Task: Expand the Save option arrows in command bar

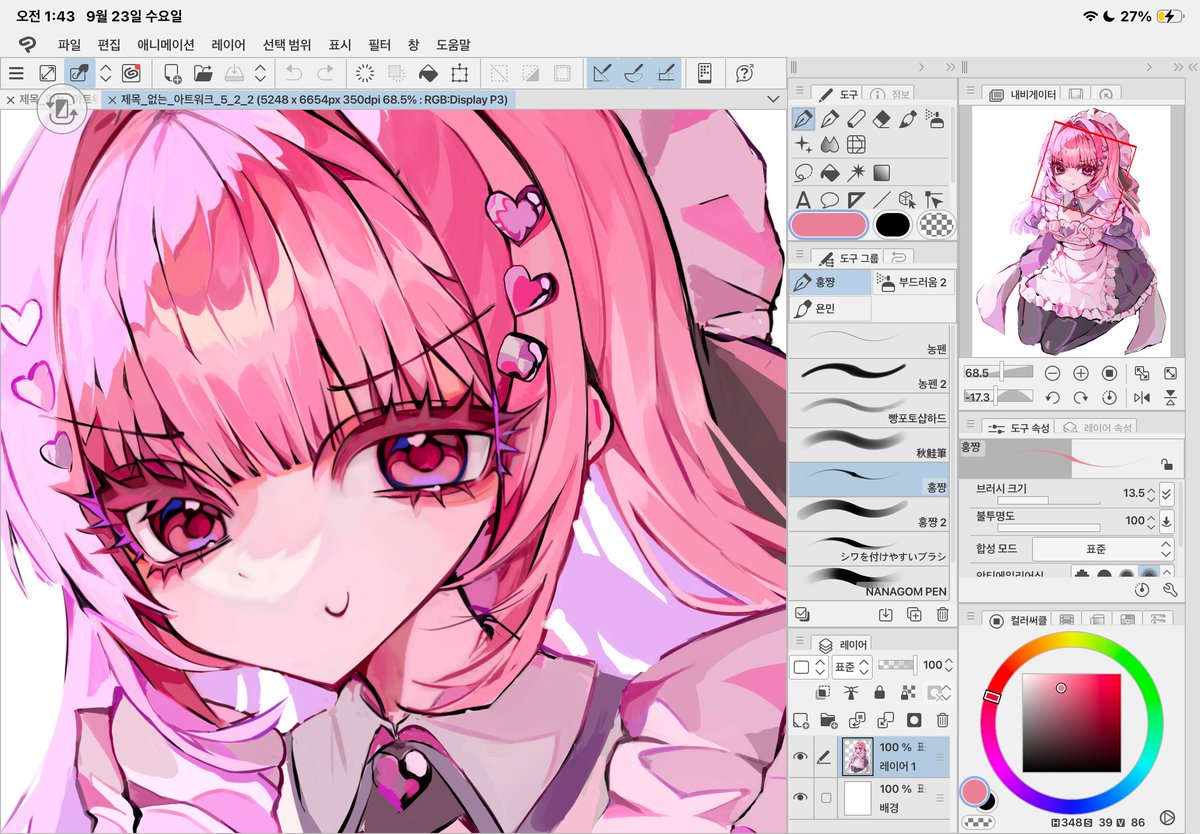Action: pos(260,73)
